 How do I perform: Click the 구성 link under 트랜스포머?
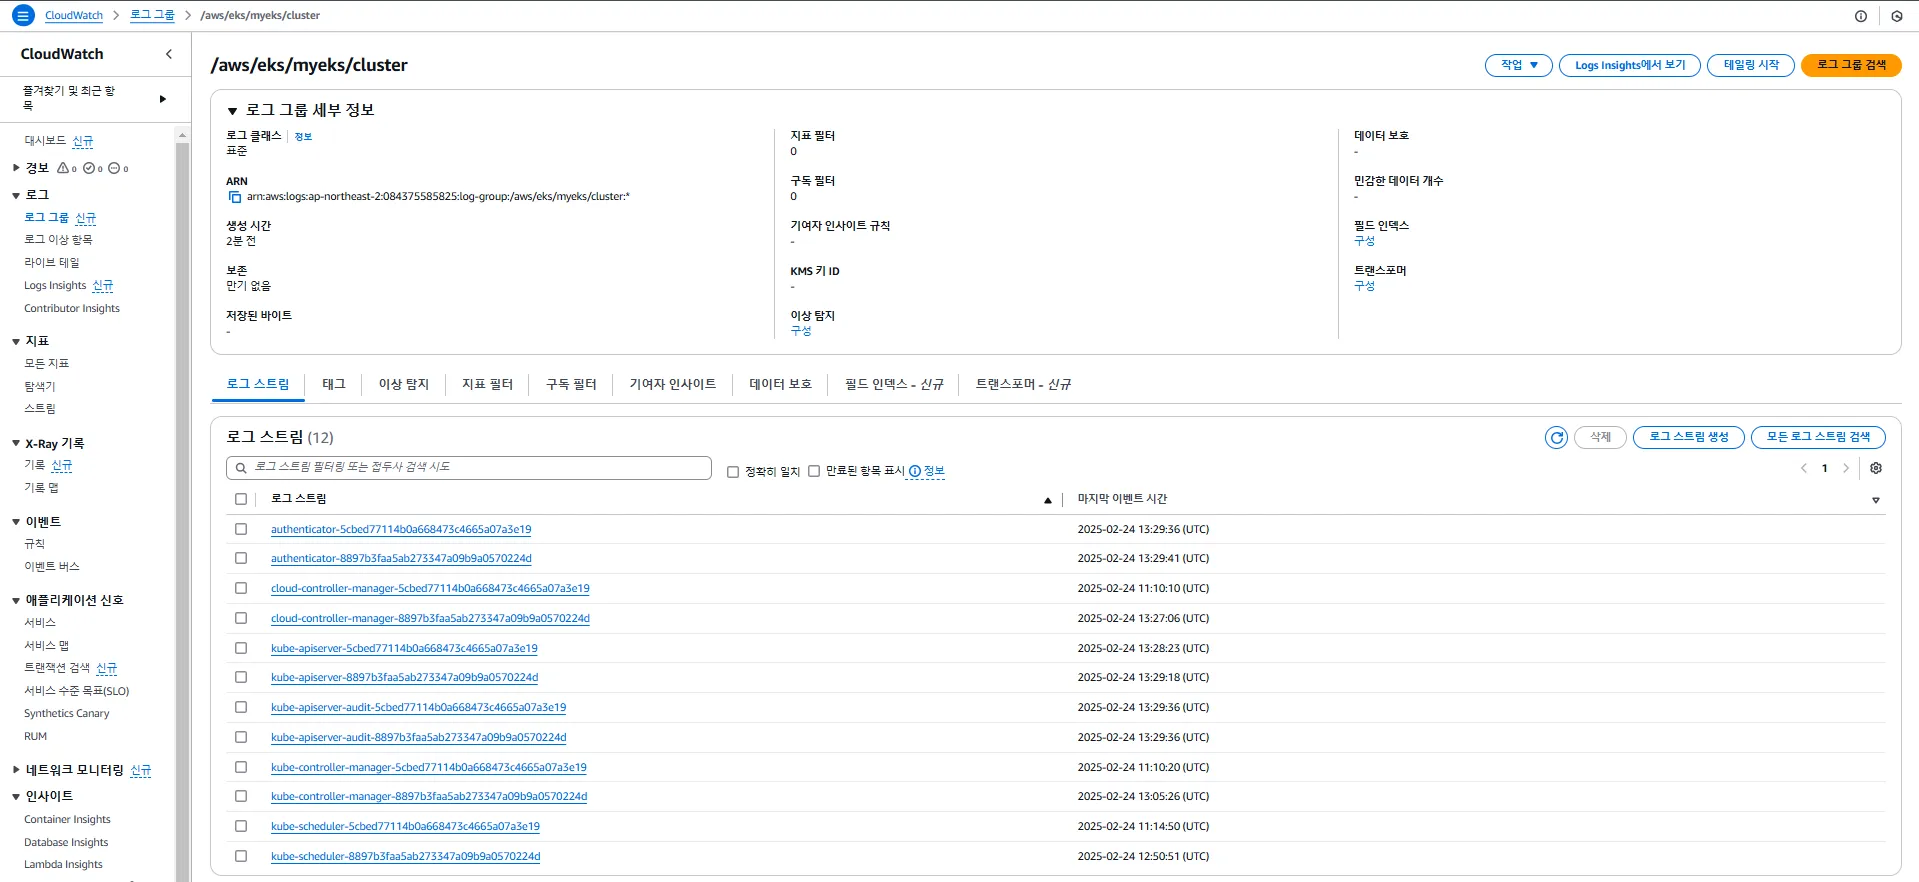coord(1364,286)
